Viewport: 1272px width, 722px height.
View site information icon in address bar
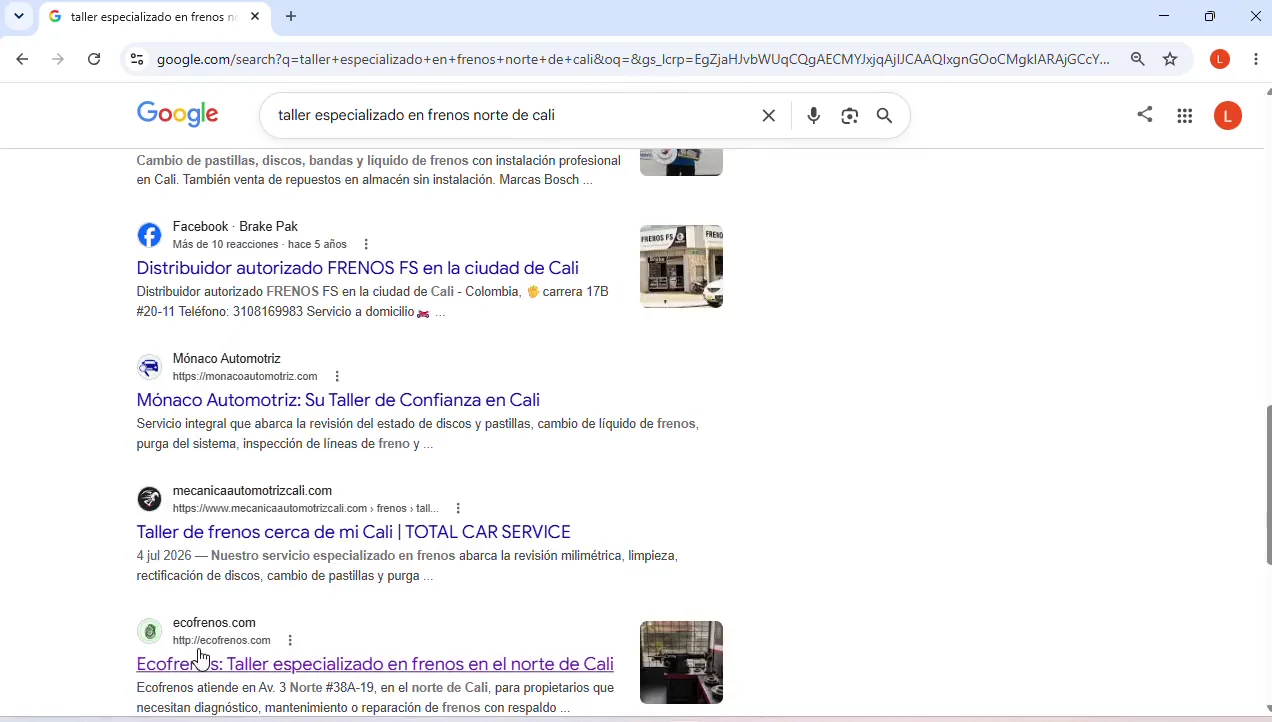coord(137,59)
